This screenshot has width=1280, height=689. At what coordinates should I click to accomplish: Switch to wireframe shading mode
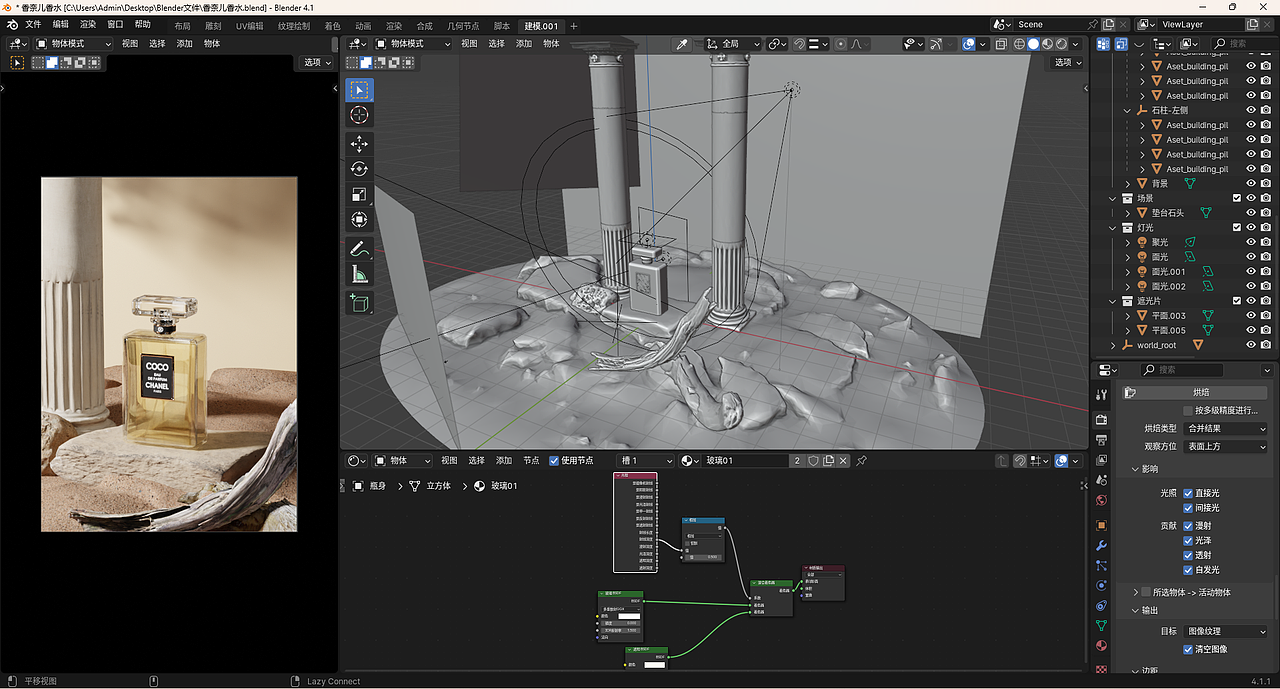[1019, 44]
